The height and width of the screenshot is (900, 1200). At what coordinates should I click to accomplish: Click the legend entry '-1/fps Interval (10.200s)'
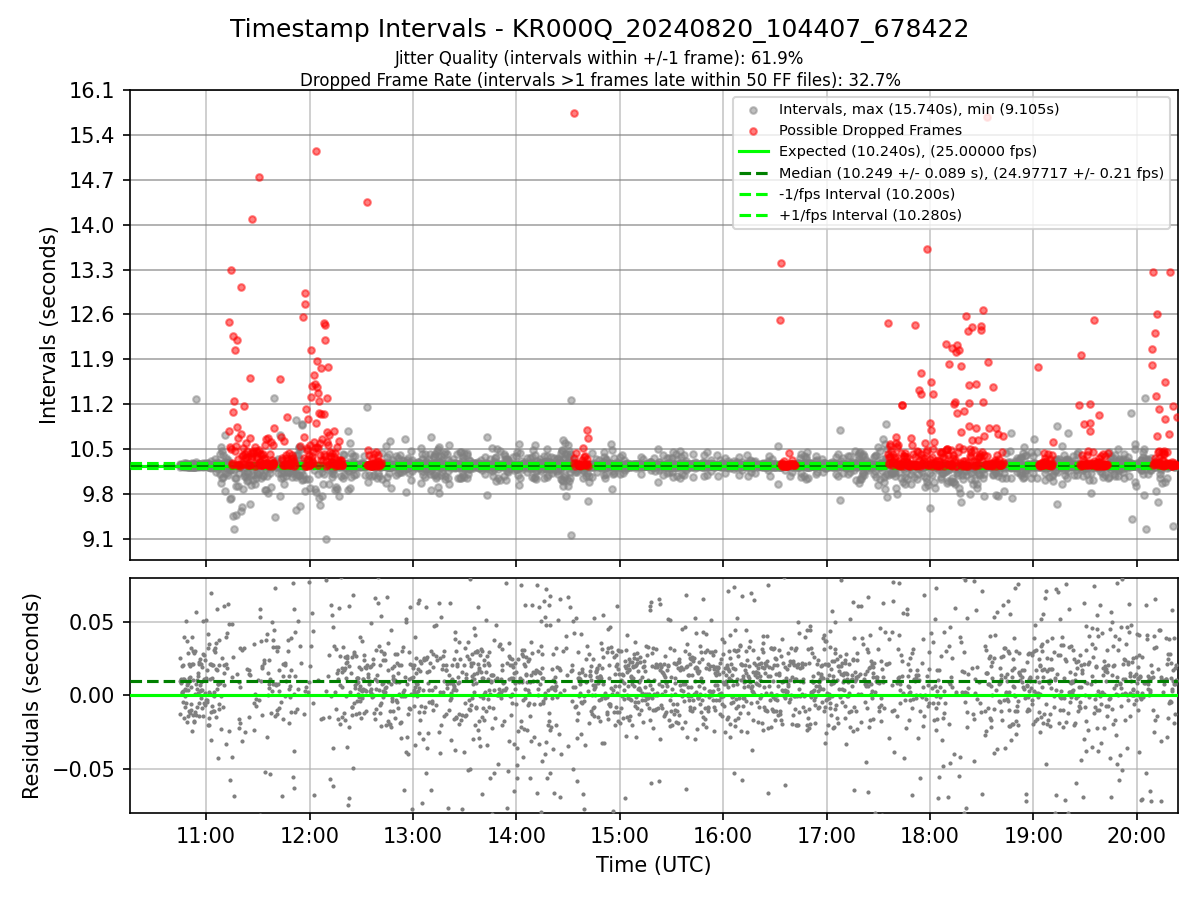869,194
